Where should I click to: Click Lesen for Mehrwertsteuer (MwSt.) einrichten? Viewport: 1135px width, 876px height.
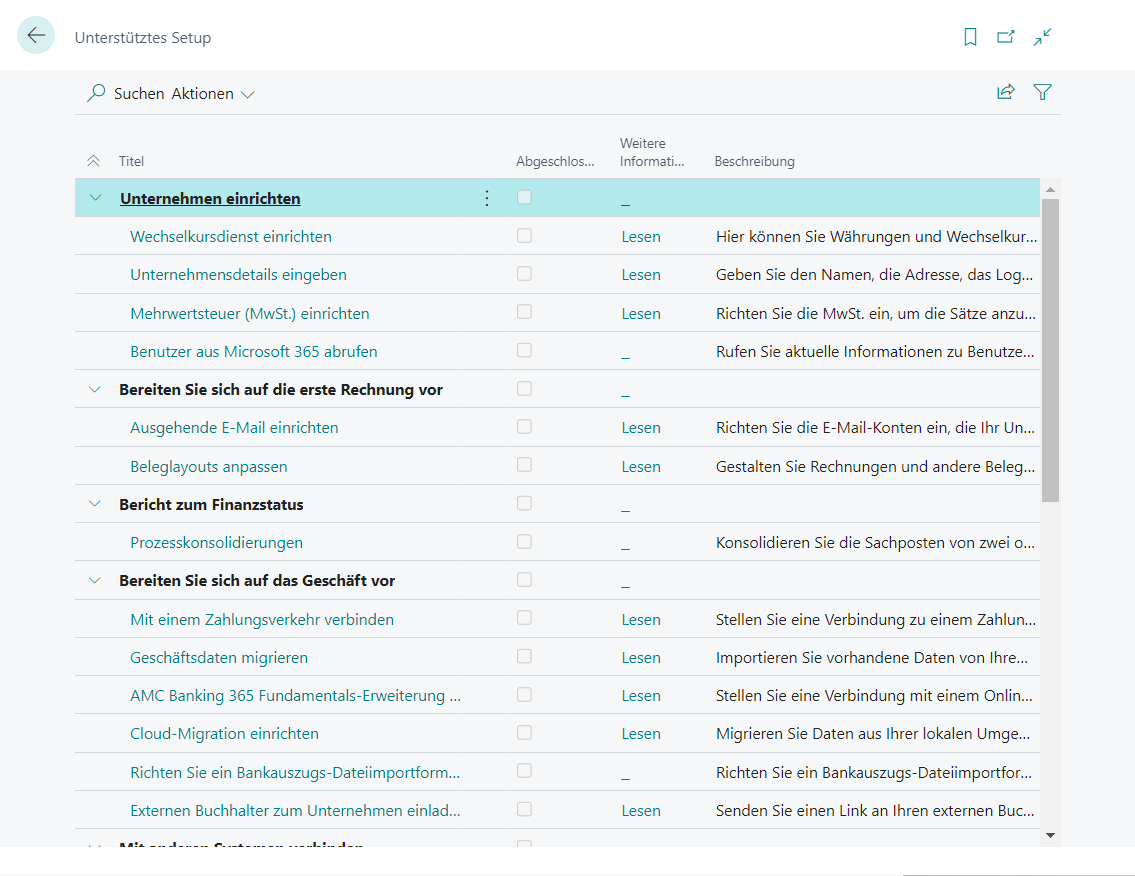click(641, 313)
